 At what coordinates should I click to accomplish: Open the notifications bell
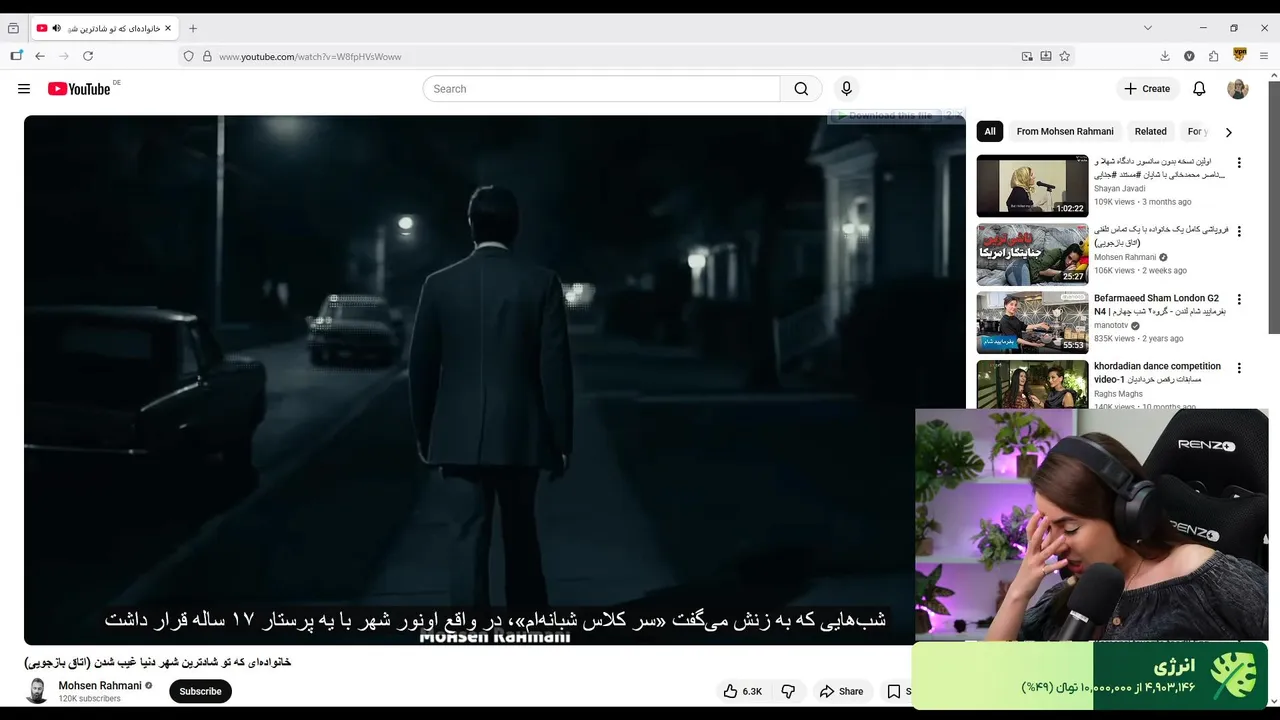pos(1199,89)
